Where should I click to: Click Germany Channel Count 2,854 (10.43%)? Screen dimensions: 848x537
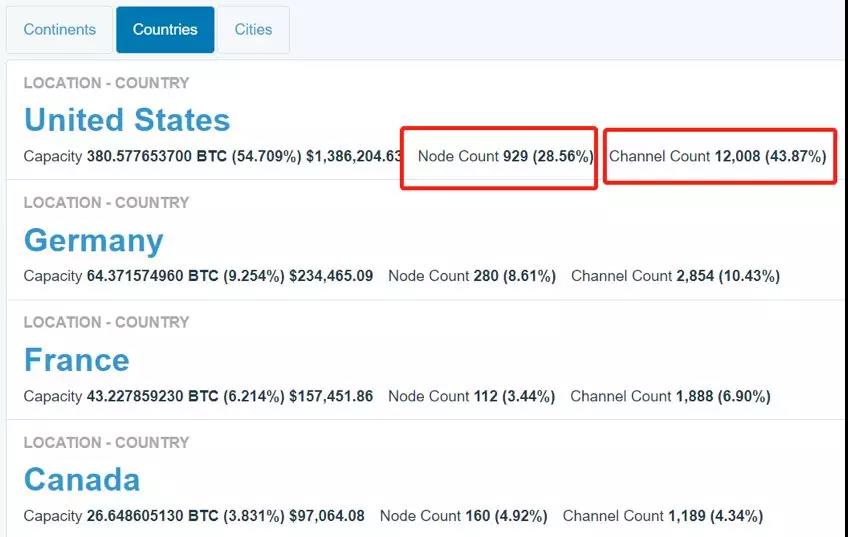coord(675,276)
